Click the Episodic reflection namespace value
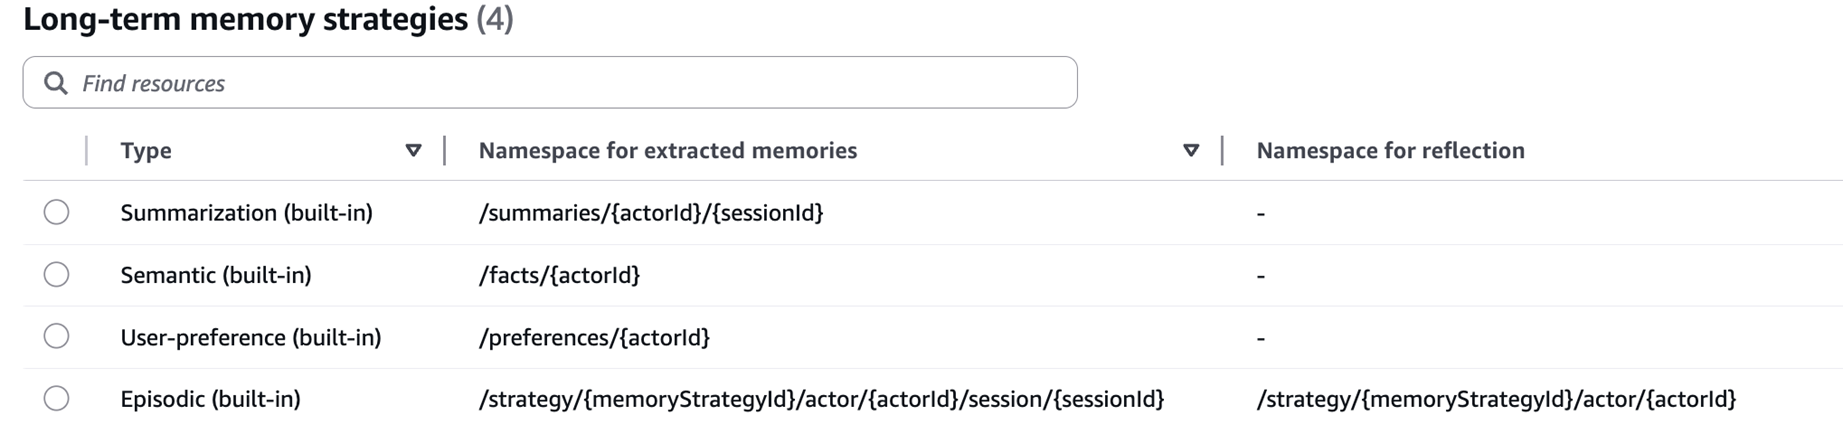 pos(1496,399)
